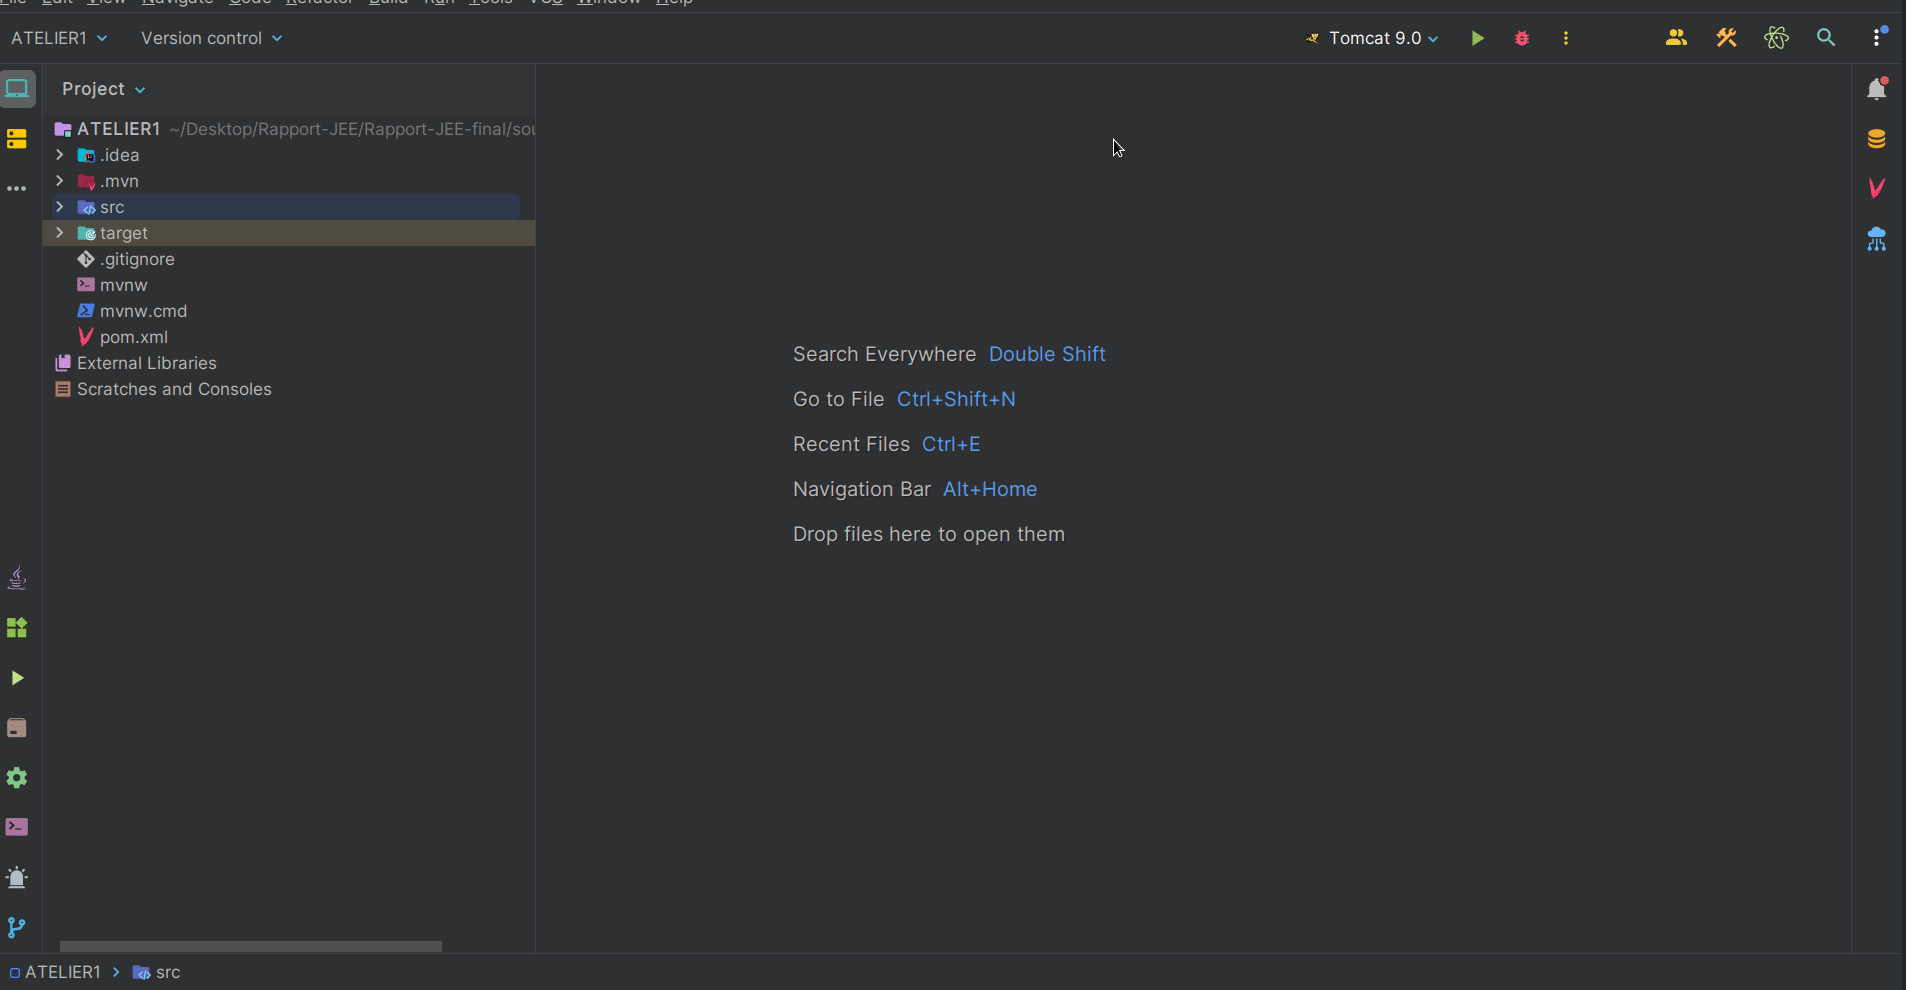The height and width of the screenshot is (990, 1906).
Task: Click the red Debug bug icon
Action: [1521, 38]
